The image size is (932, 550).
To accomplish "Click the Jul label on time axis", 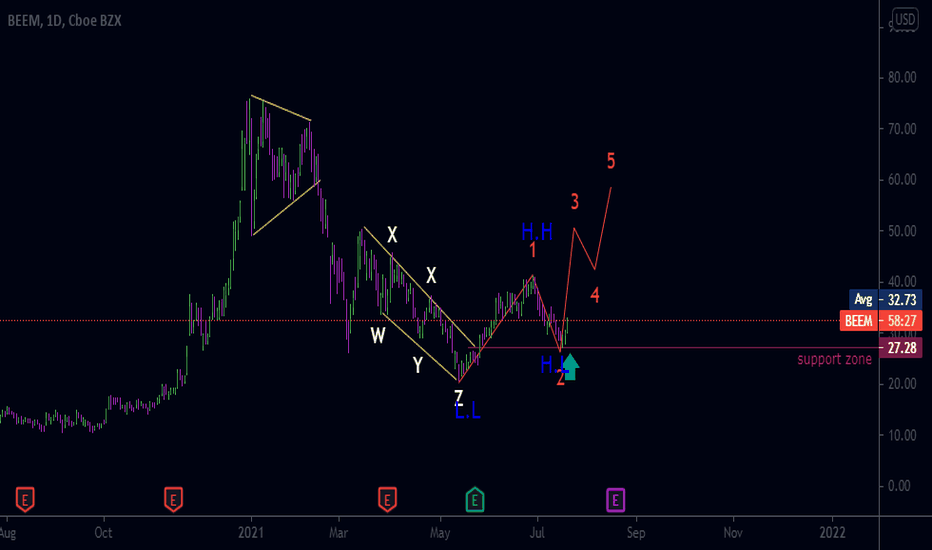I will [x=537, y=532].
